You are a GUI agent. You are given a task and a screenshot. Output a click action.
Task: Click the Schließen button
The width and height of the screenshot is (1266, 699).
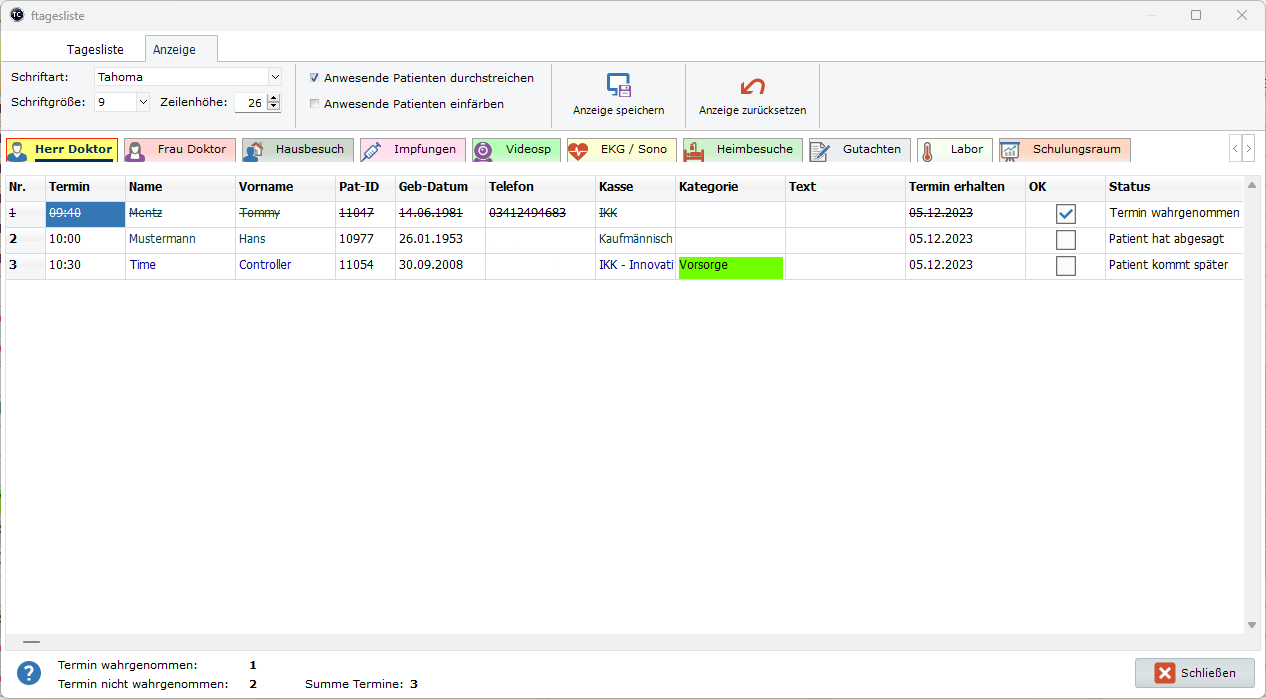point(1195,673)
